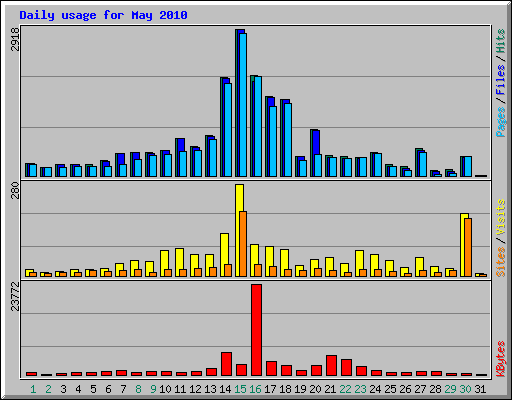
Task: Click the Visits legend label
Action: (501, 217)
